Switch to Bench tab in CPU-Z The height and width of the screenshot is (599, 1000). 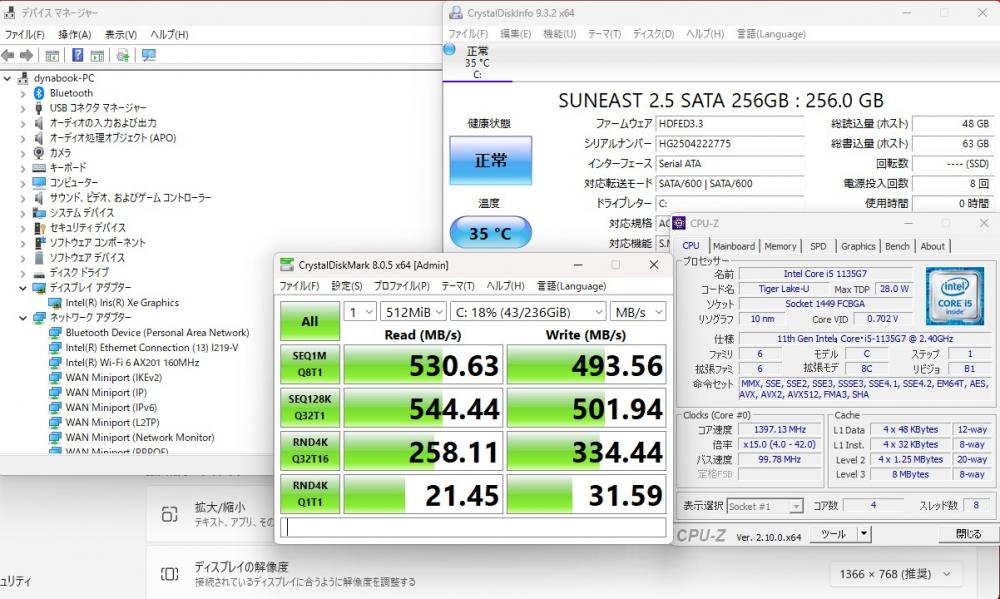(x=897, y=246)
